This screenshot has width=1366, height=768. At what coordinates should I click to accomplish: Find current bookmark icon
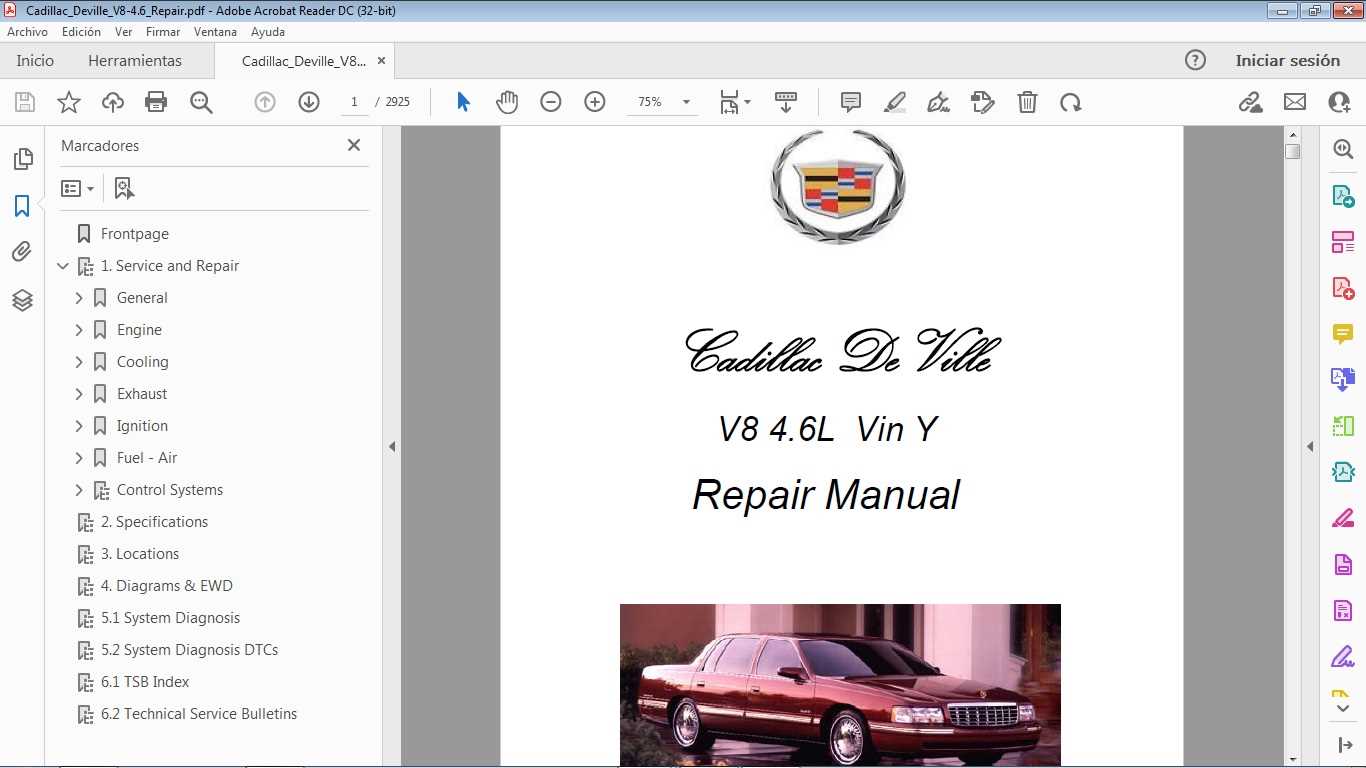click(x=124, y=188)
